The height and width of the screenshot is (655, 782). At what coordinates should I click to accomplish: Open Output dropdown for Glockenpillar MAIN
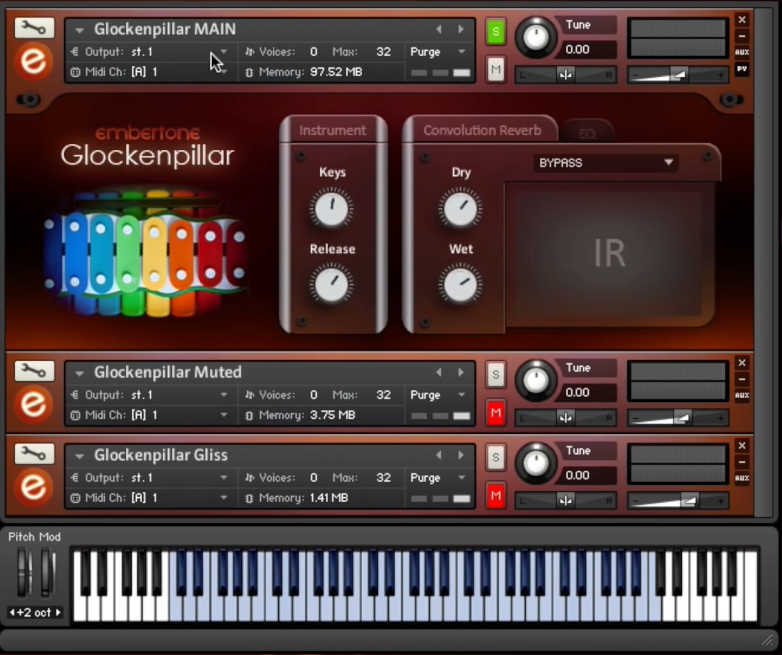(223, 51)
